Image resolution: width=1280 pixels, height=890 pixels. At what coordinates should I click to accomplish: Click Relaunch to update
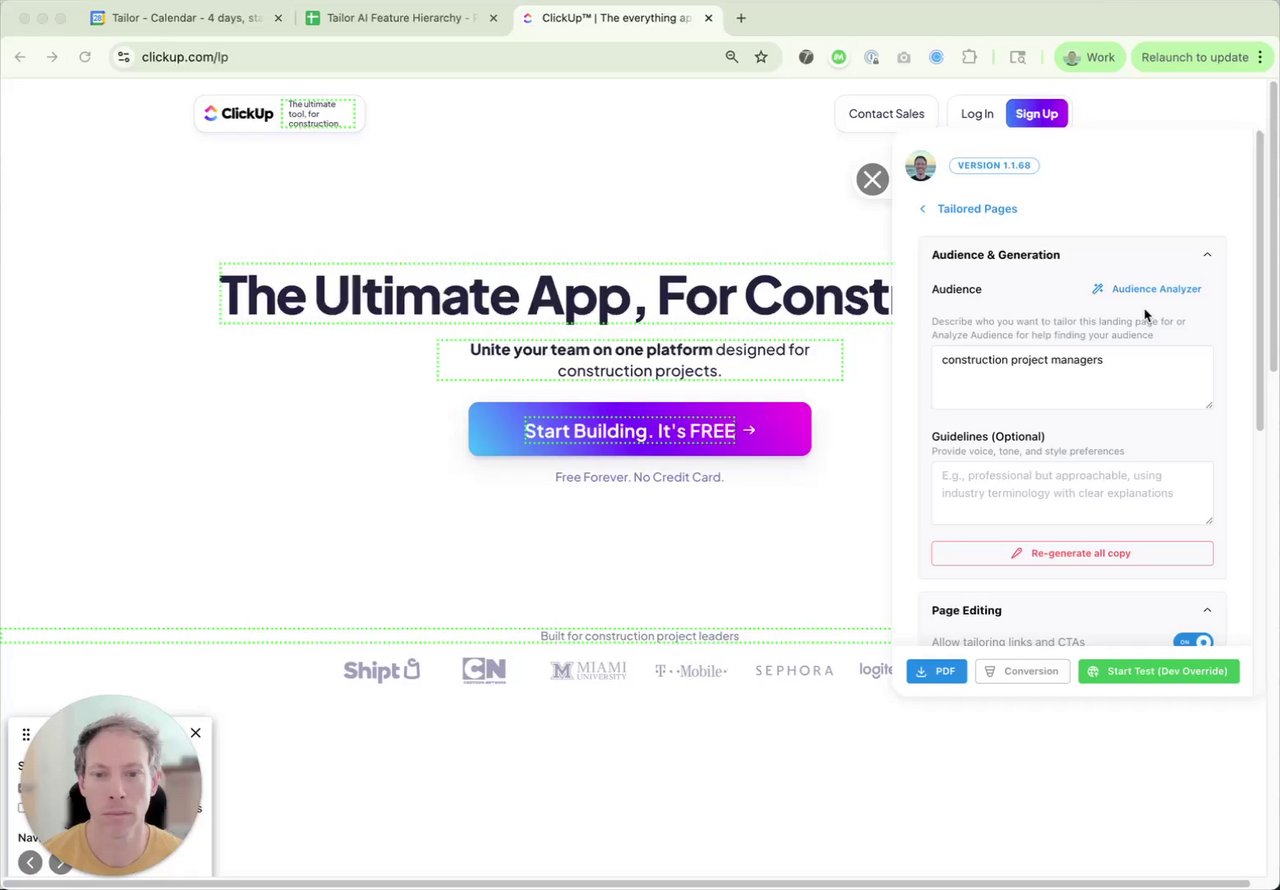click(x=1202, y=57)
